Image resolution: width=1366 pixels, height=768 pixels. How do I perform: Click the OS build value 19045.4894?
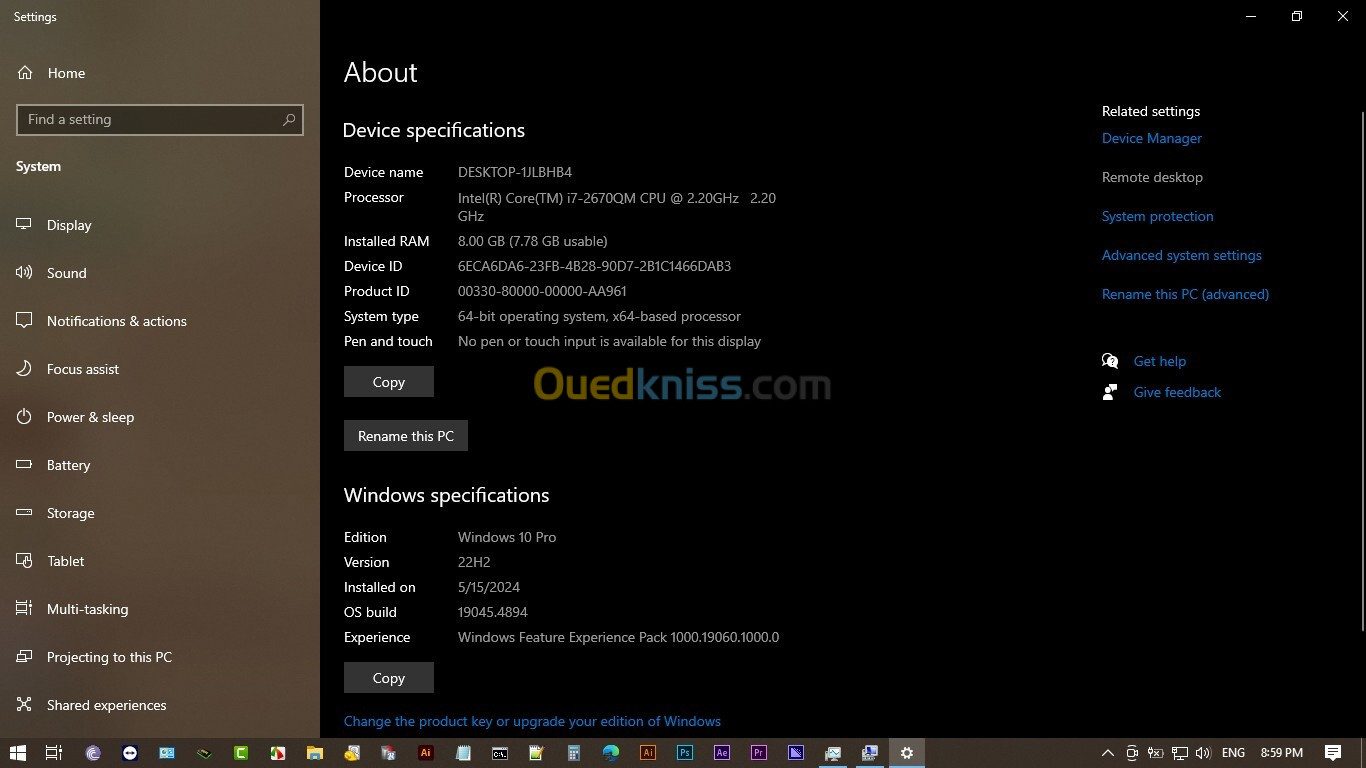pos(492,612)
